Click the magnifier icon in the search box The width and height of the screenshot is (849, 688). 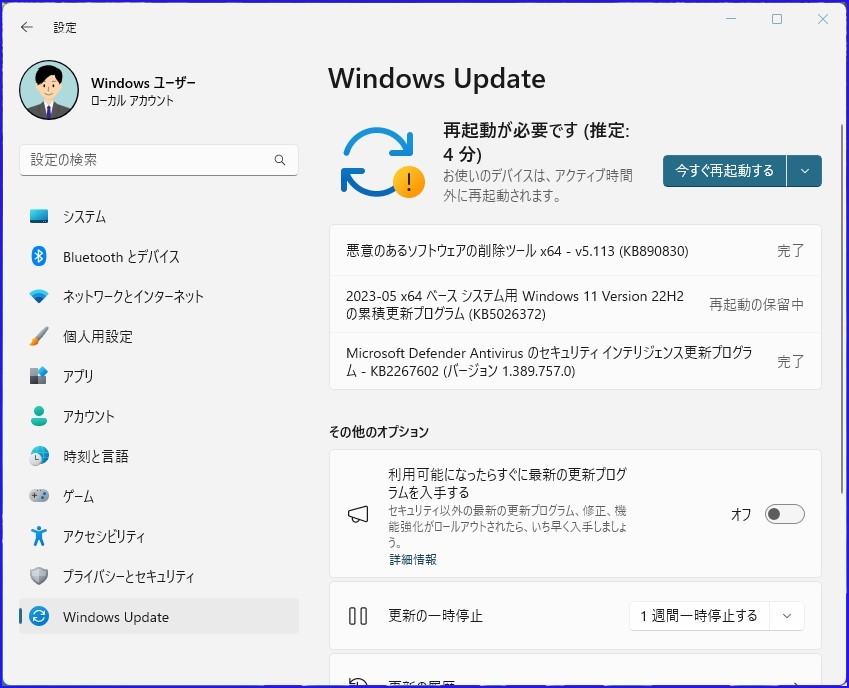280,160
